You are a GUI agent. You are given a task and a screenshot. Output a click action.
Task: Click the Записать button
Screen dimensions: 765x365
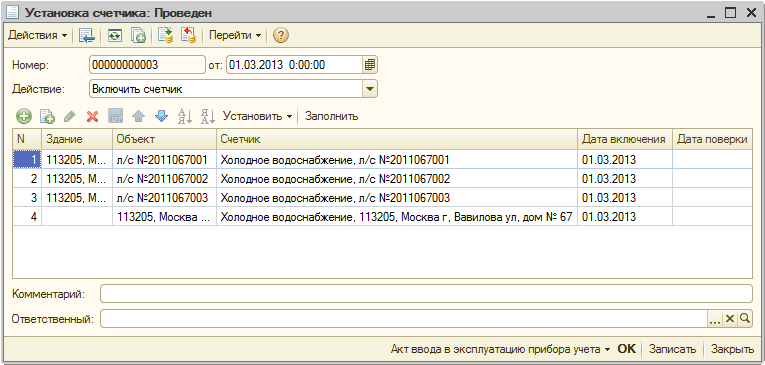click(672, 349)
